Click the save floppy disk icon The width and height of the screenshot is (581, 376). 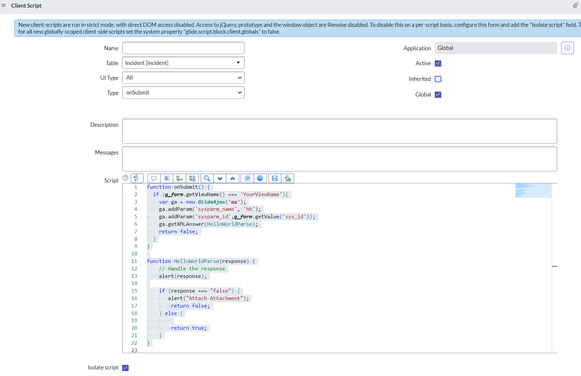[275, 179]
